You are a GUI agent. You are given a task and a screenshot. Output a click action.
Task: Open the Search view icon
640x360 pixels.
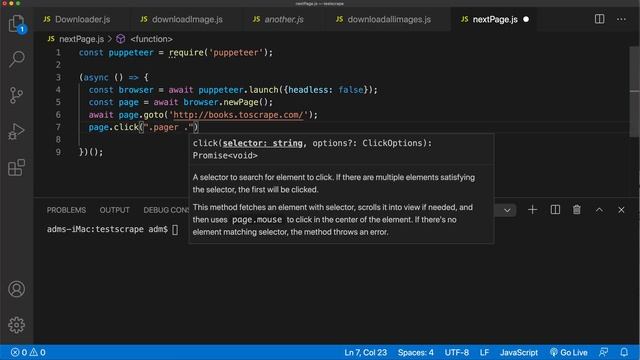16,59
